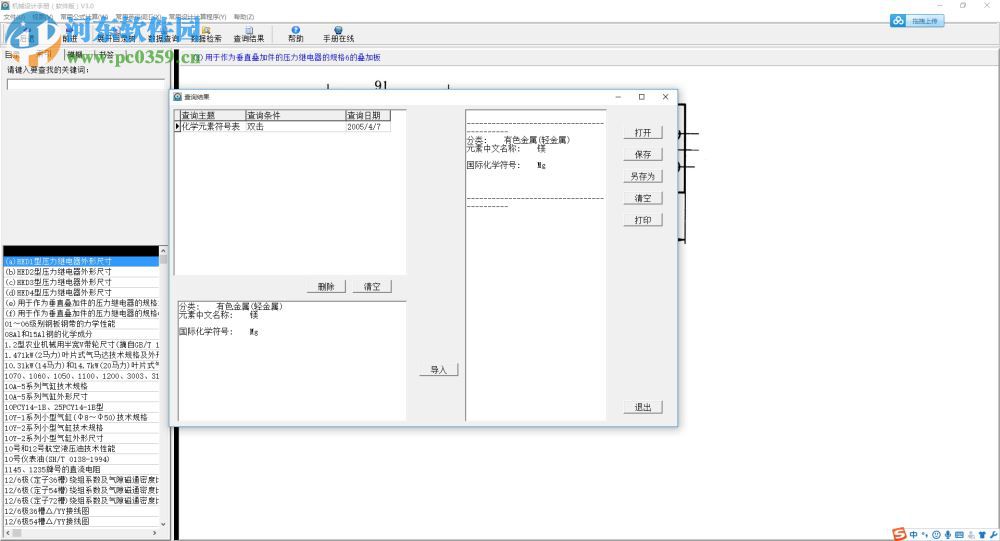Select 10A-5系列气缸技术规格 list item

tap(81, 386)
